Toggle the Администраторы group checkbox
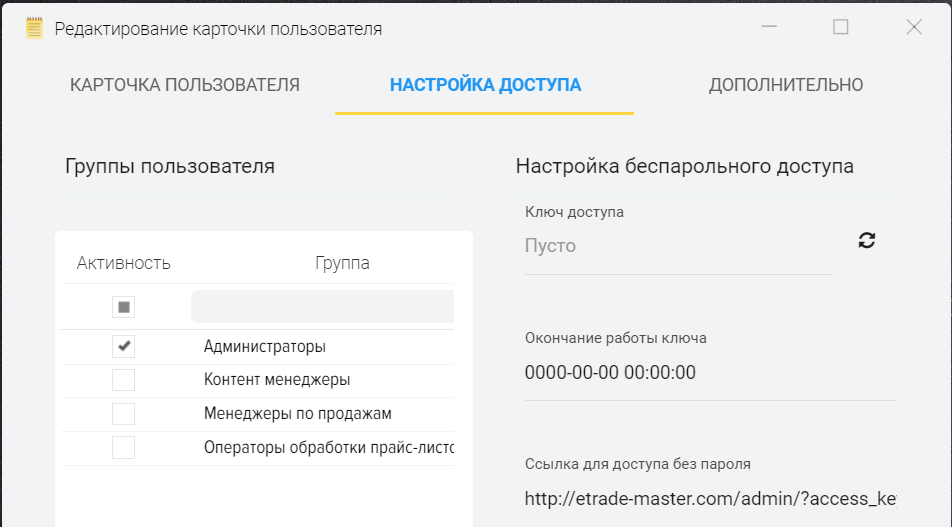952x527 pixels. click(x=124, y=347)
